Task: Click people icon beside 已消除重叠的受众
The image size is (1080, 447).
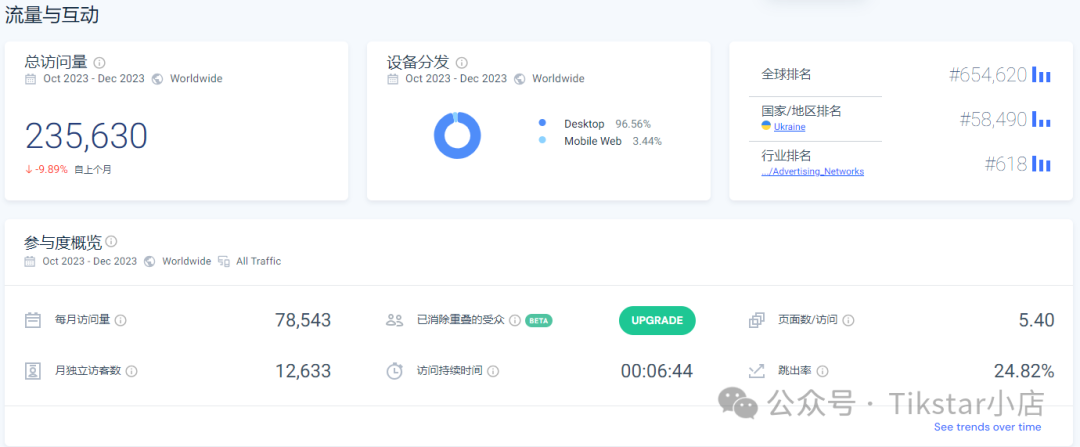Action: coord(395,320)
